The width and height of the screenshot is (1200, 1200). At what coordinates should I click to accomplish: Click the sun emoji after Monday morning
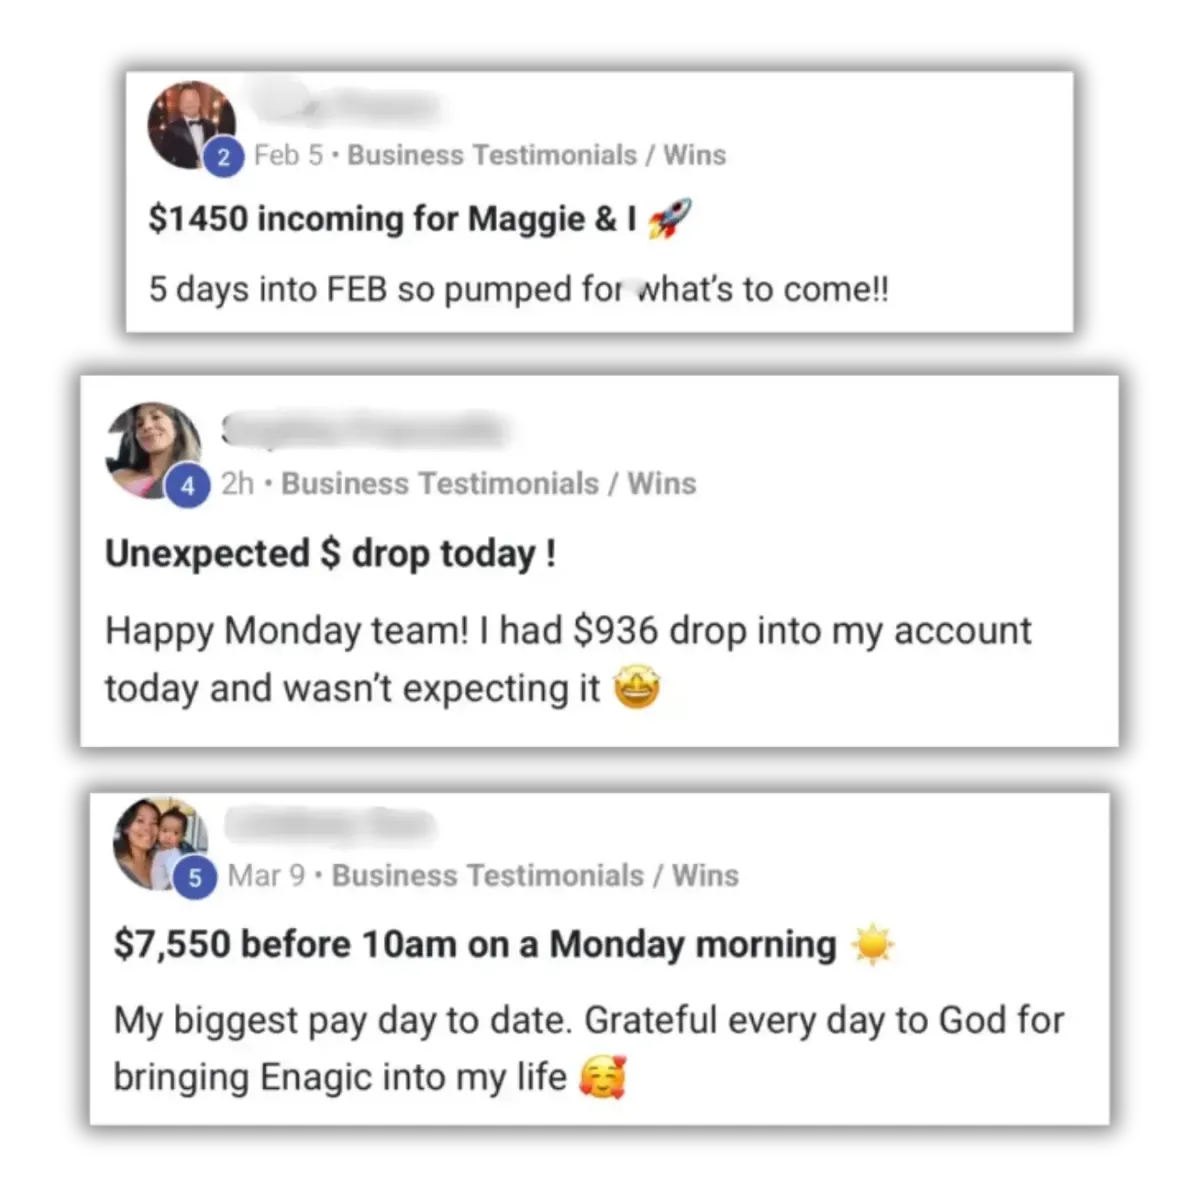[x=872, y=944]
